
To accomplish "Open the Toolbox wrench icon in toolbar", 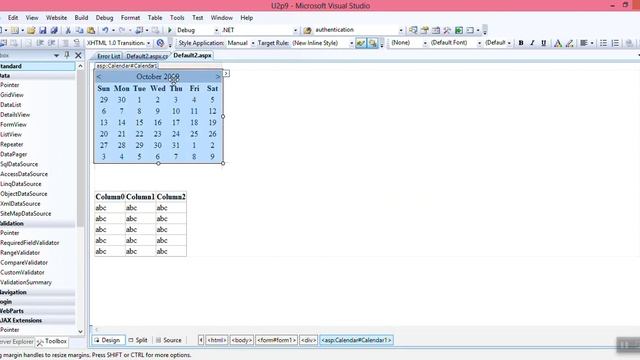I will 447,30.
